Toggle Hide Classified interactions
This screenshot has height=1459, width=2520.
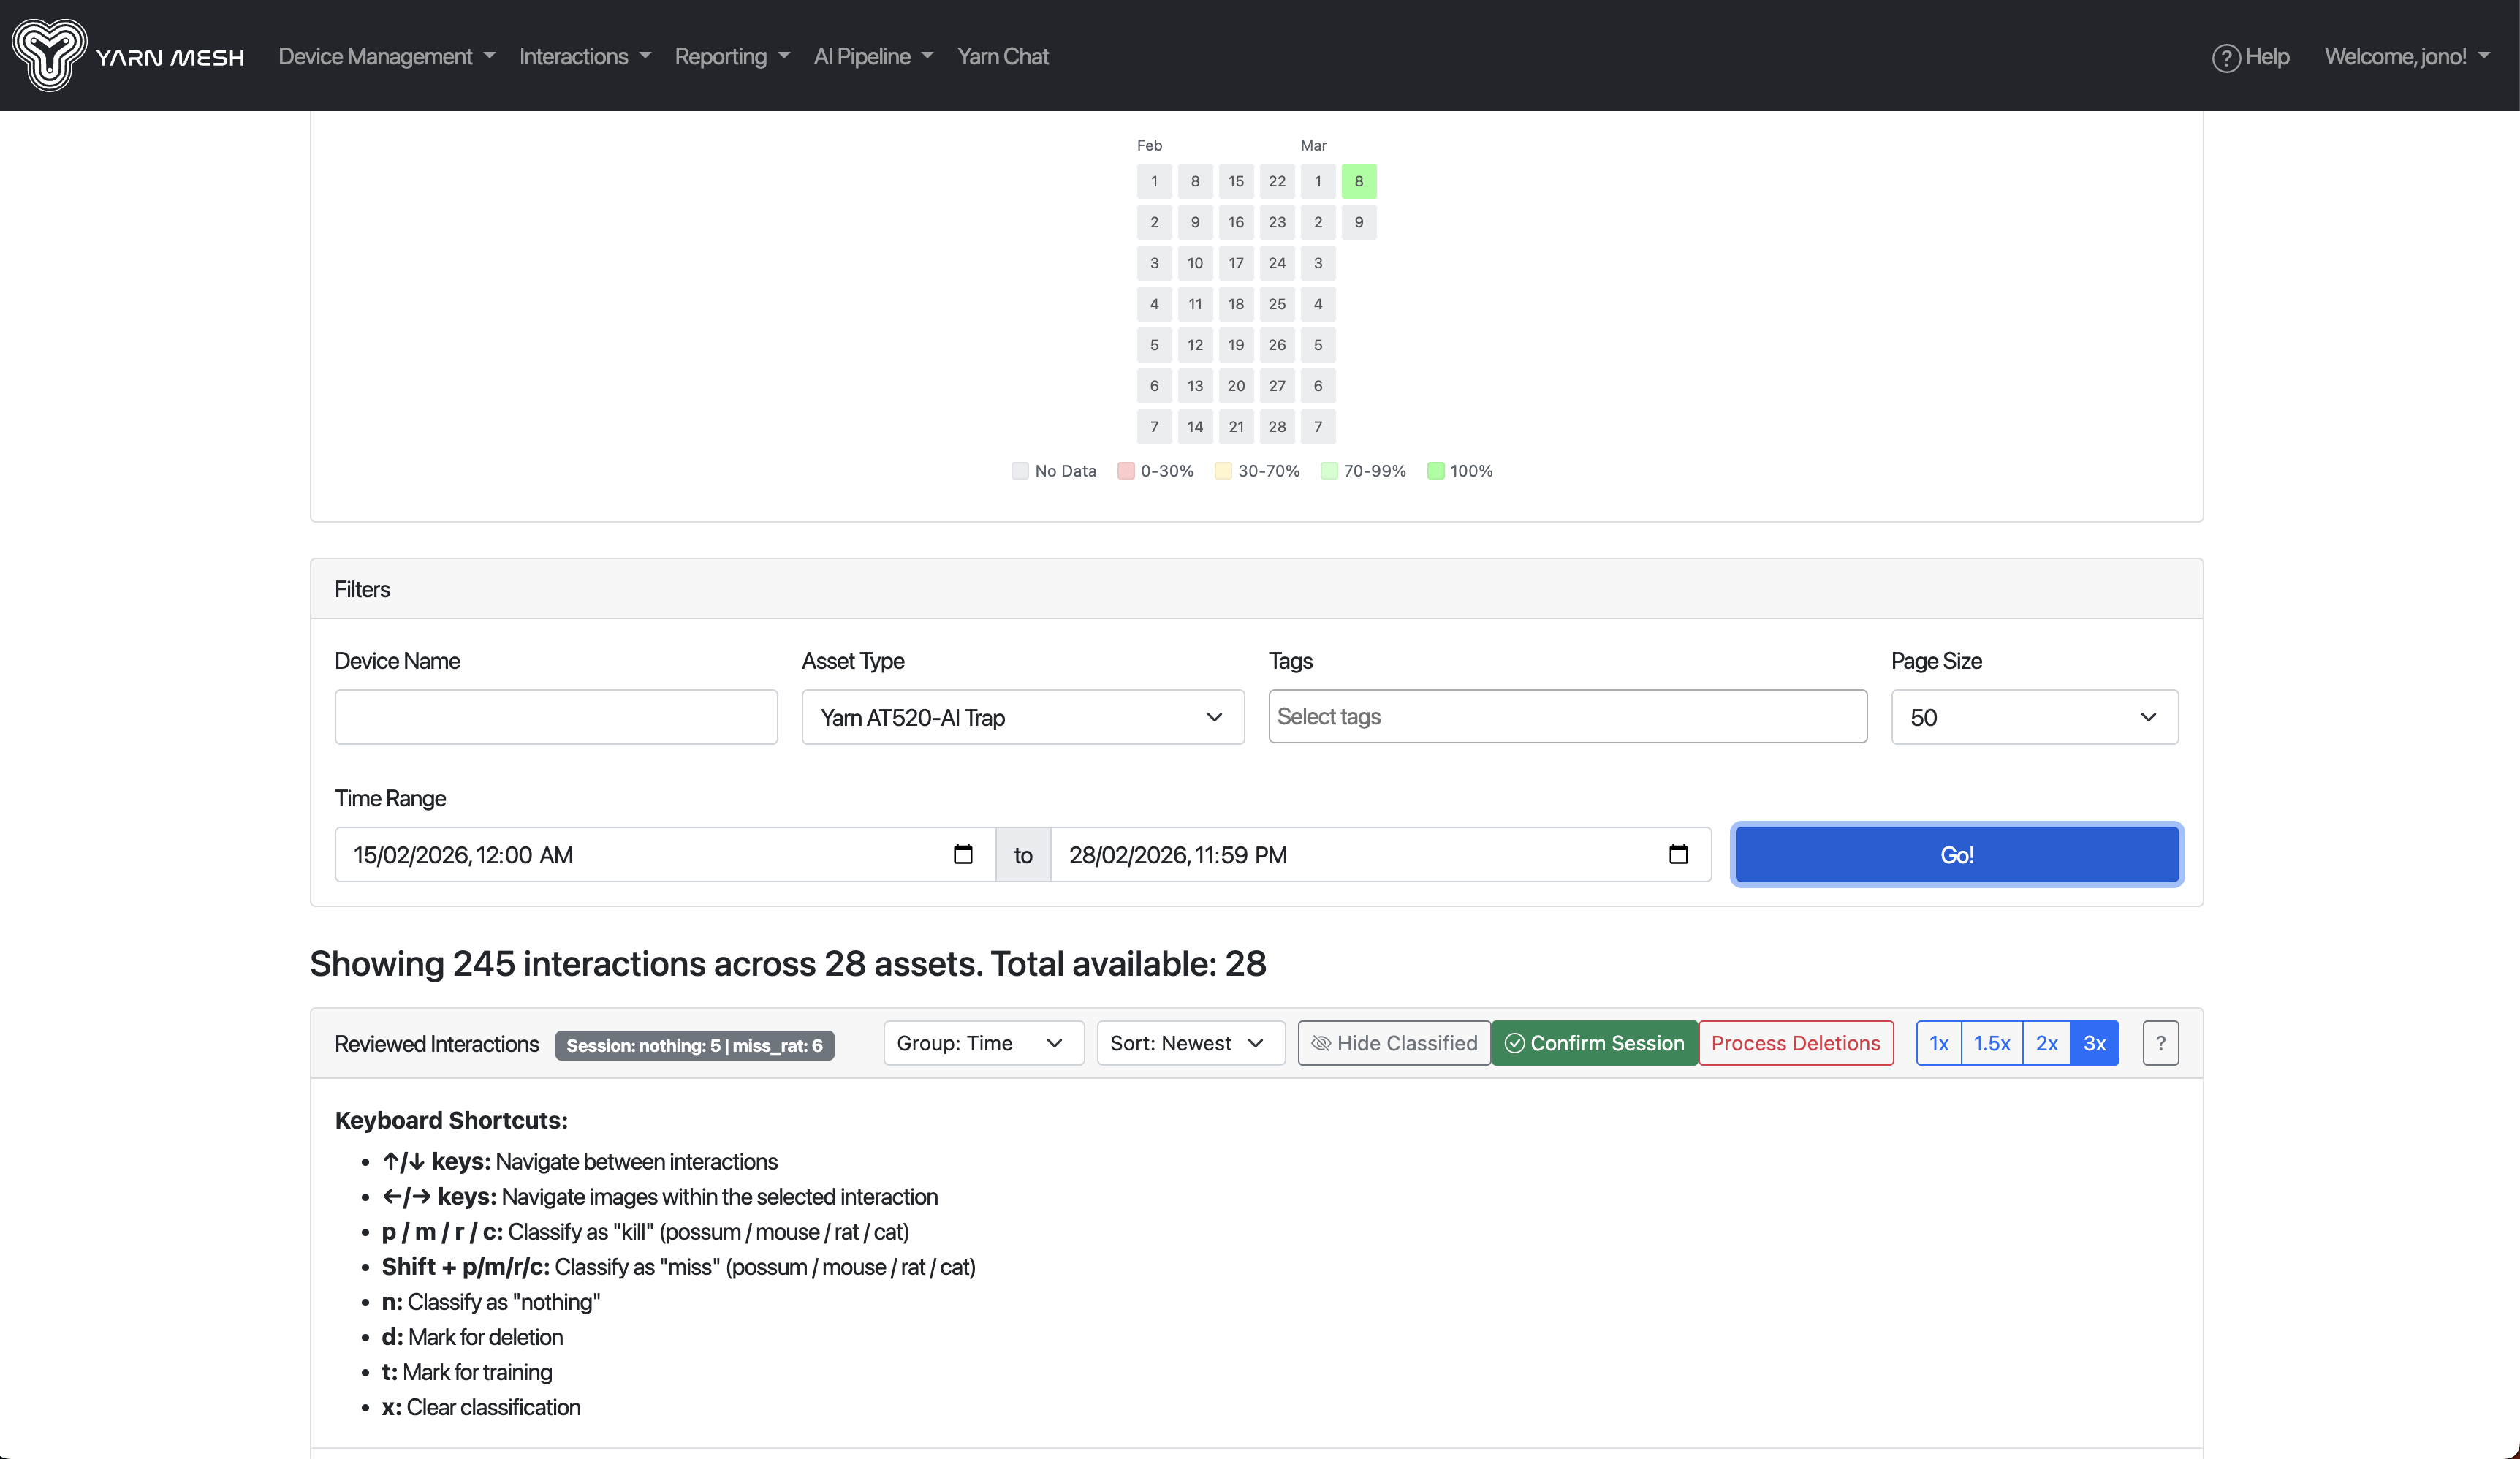click(x=1394, y=1043)
